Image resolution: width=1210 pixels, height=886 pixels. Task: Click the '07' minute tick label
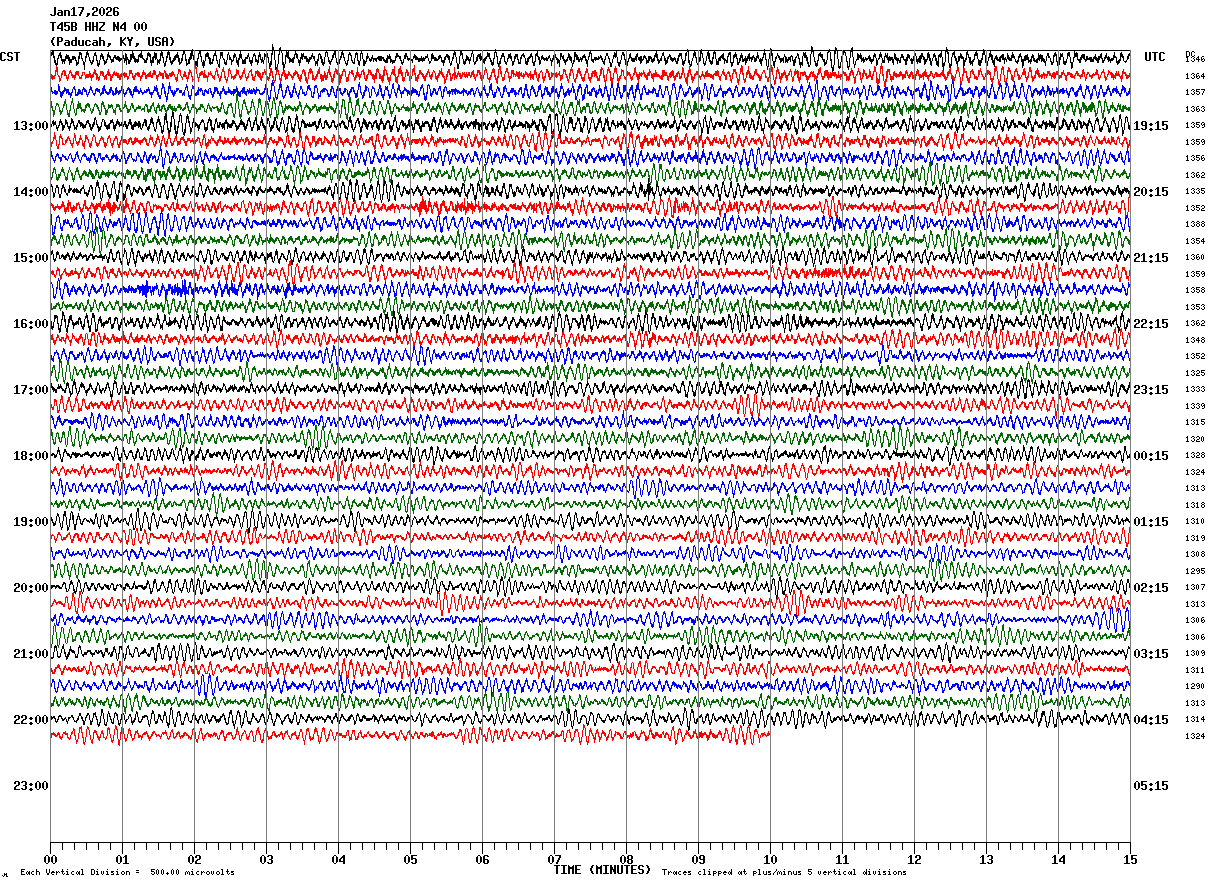(x=555, y=859)
